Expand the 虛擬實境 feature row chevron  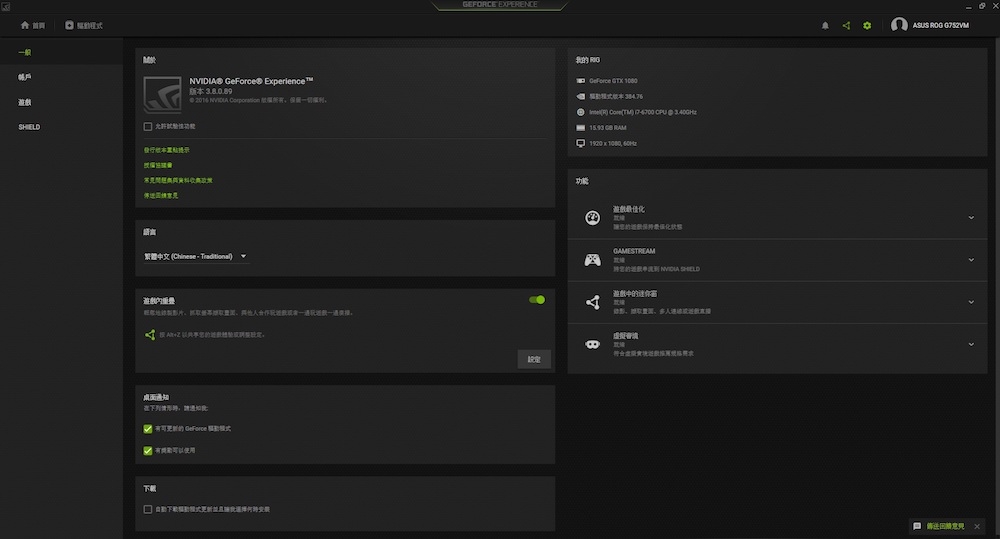971,344
